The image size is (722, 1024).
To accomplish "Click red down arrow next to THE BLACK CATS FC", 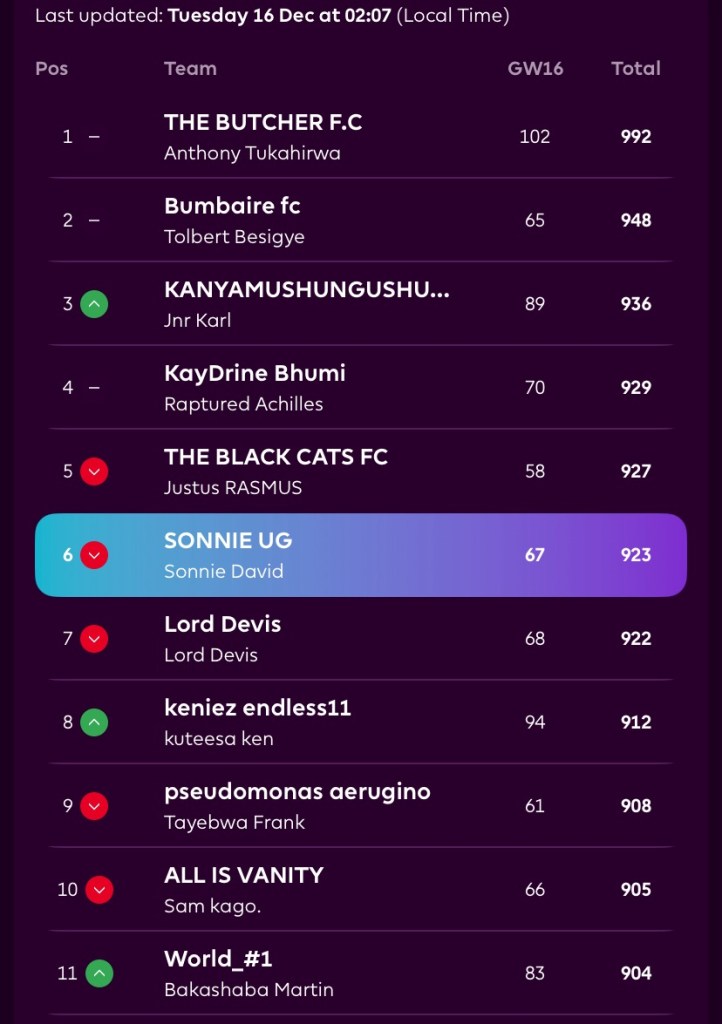I will 94,471.
